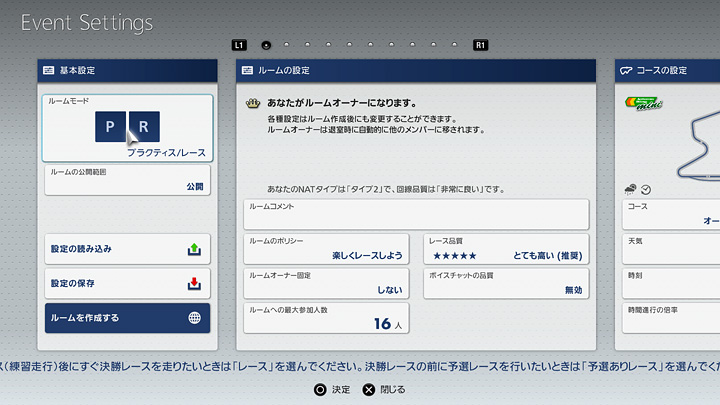Select the ルームモード P/R tile
720x405 pixels.
tap(127, 128)
